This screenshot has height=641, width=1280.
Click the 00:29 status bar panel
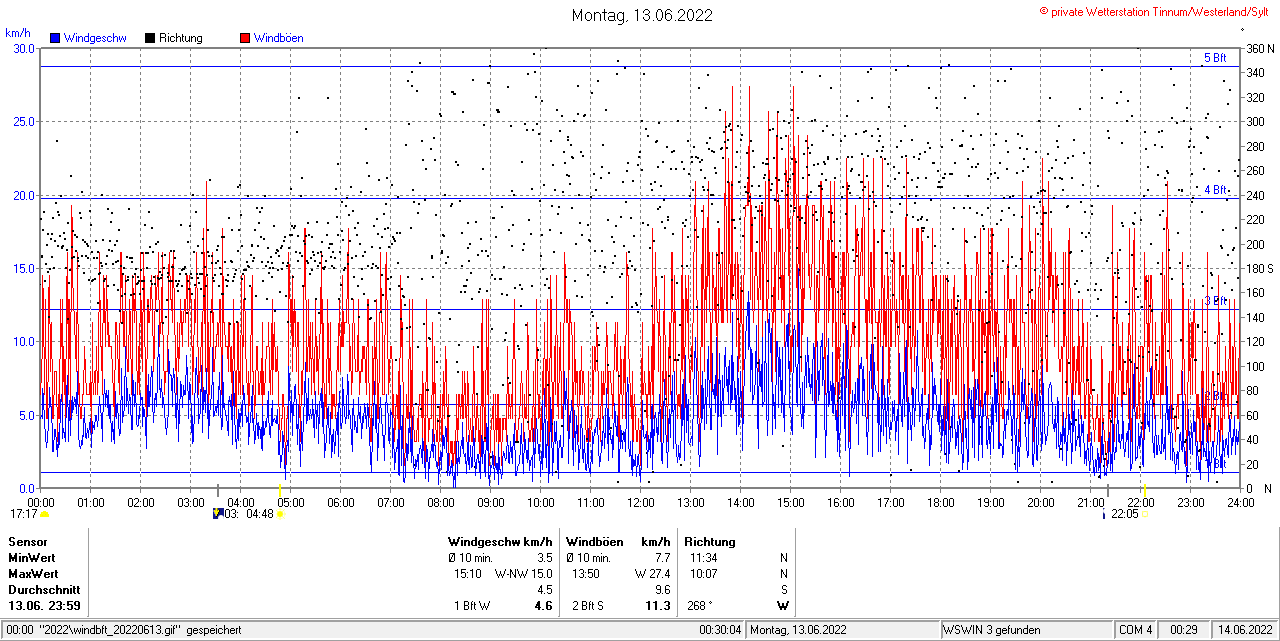[x=1185, y=630]
